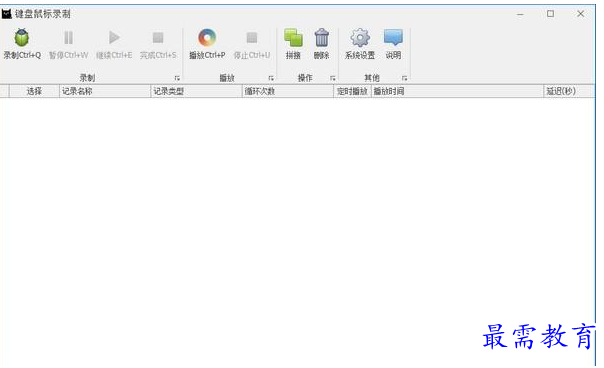
Task: Click the cat app icon in the title bar
Action: 7,14
